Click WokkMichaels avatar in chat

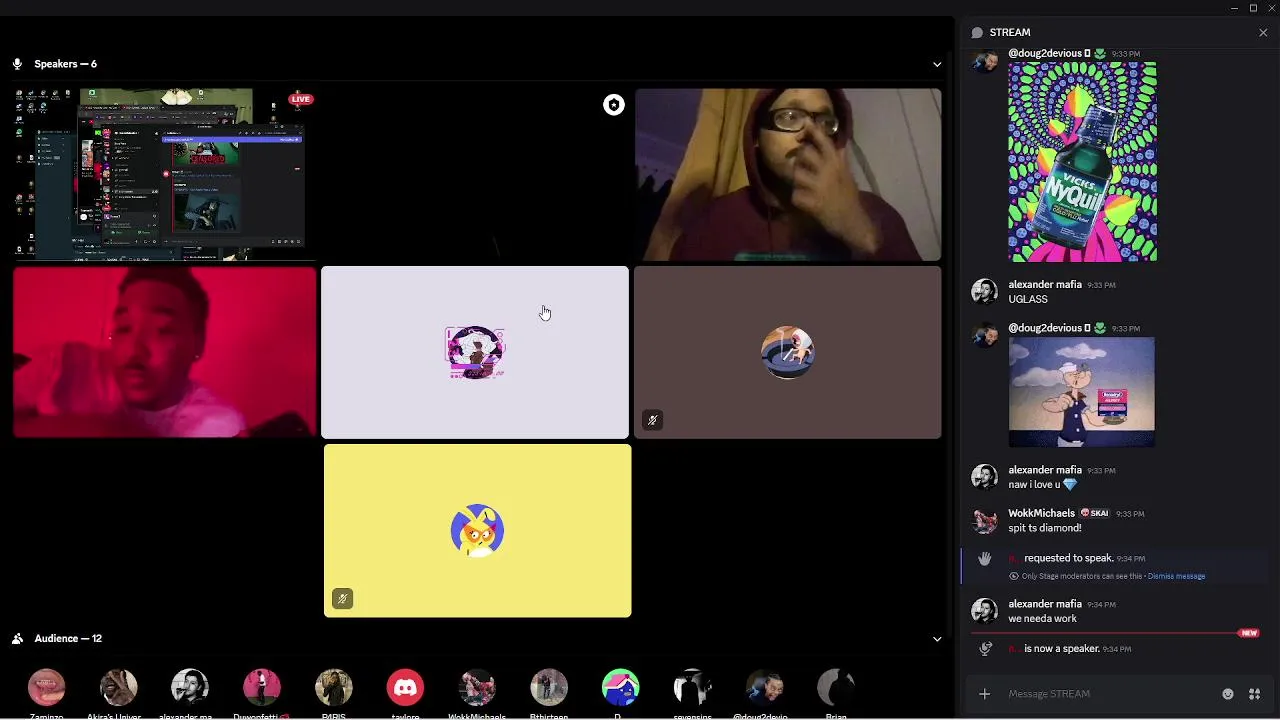point(985,521)
